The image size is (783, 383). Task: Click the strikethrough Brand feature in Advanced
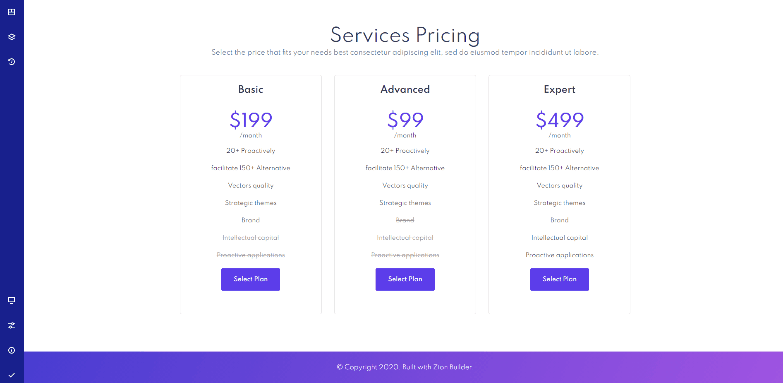point(405,220)
